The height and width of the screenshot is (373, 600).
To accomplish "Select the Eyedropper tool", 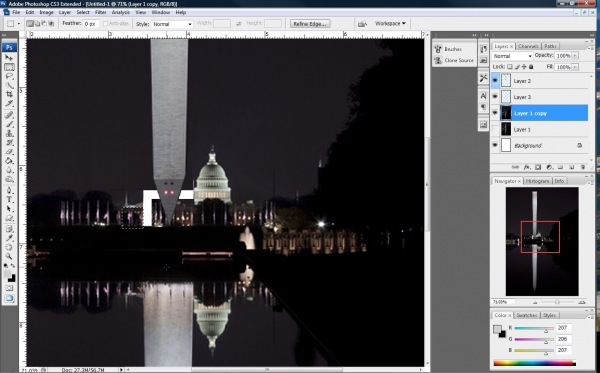I will [9, 238].
